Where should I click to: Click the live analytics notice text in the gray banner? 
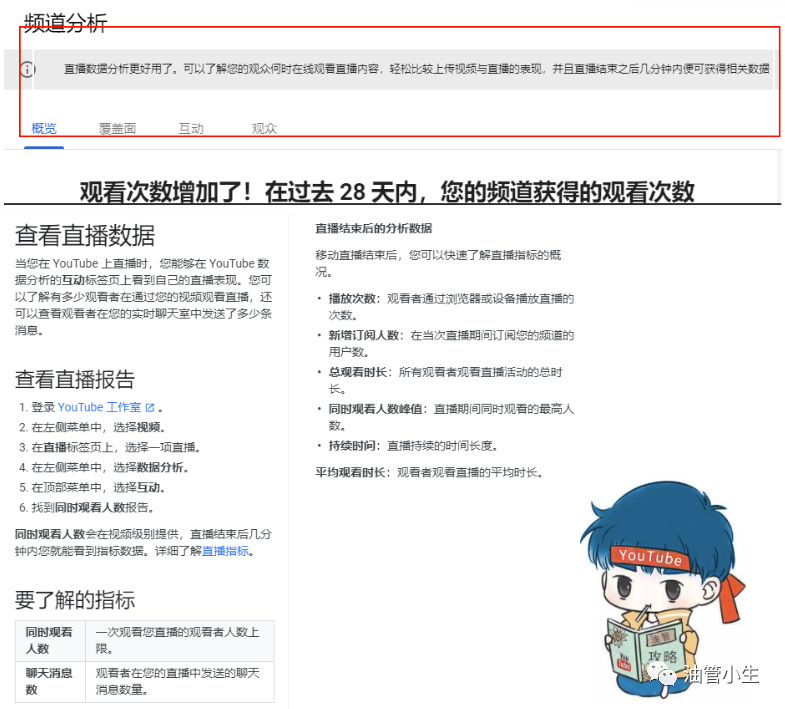coord(417,69)
